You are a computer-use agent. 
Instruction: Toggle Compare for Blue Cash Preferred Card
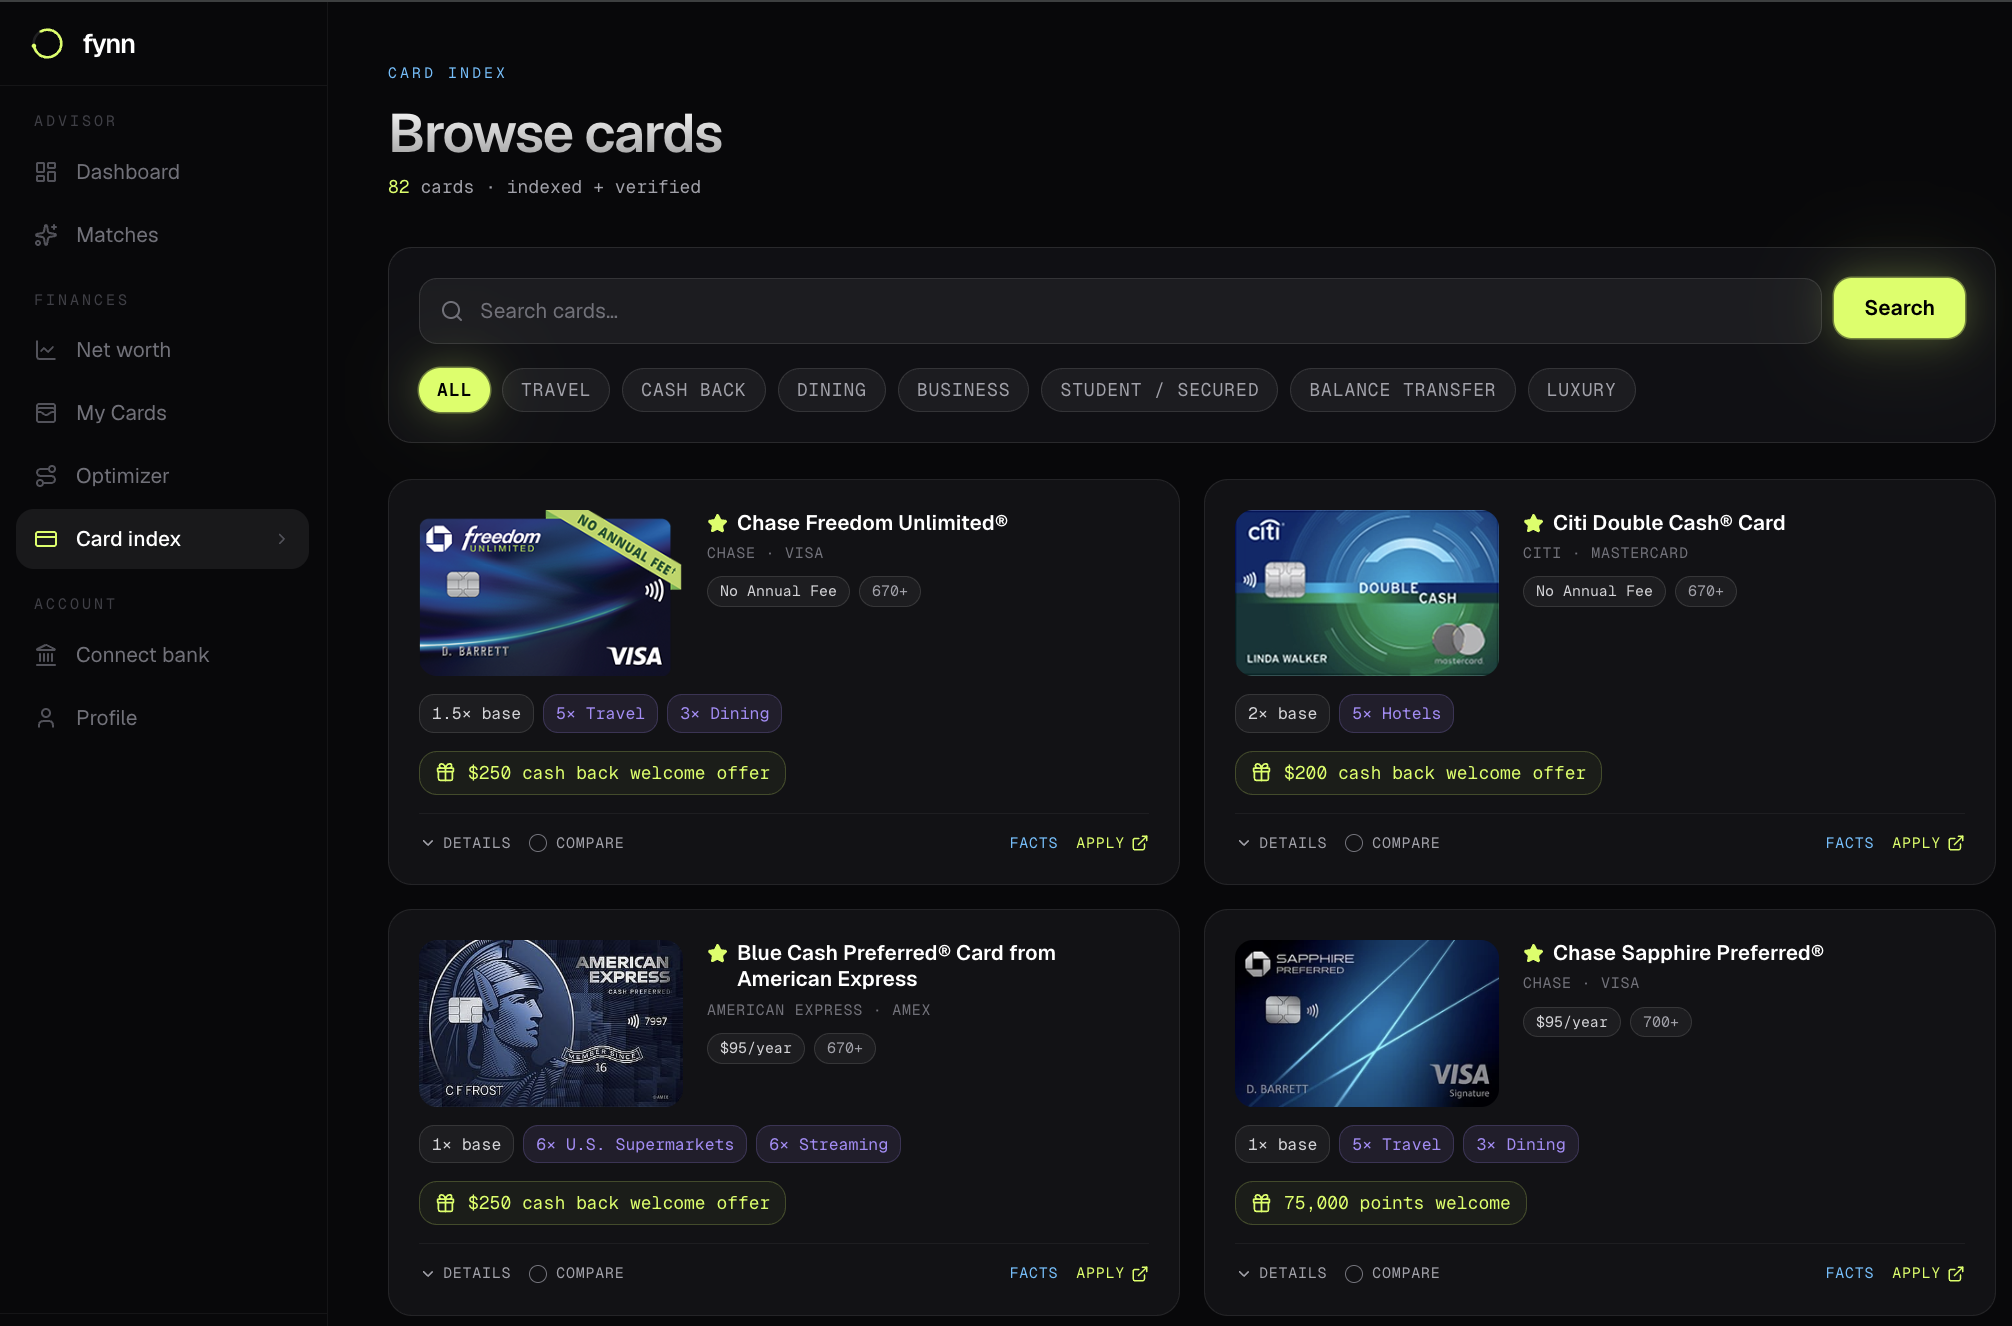[577, 1273]
